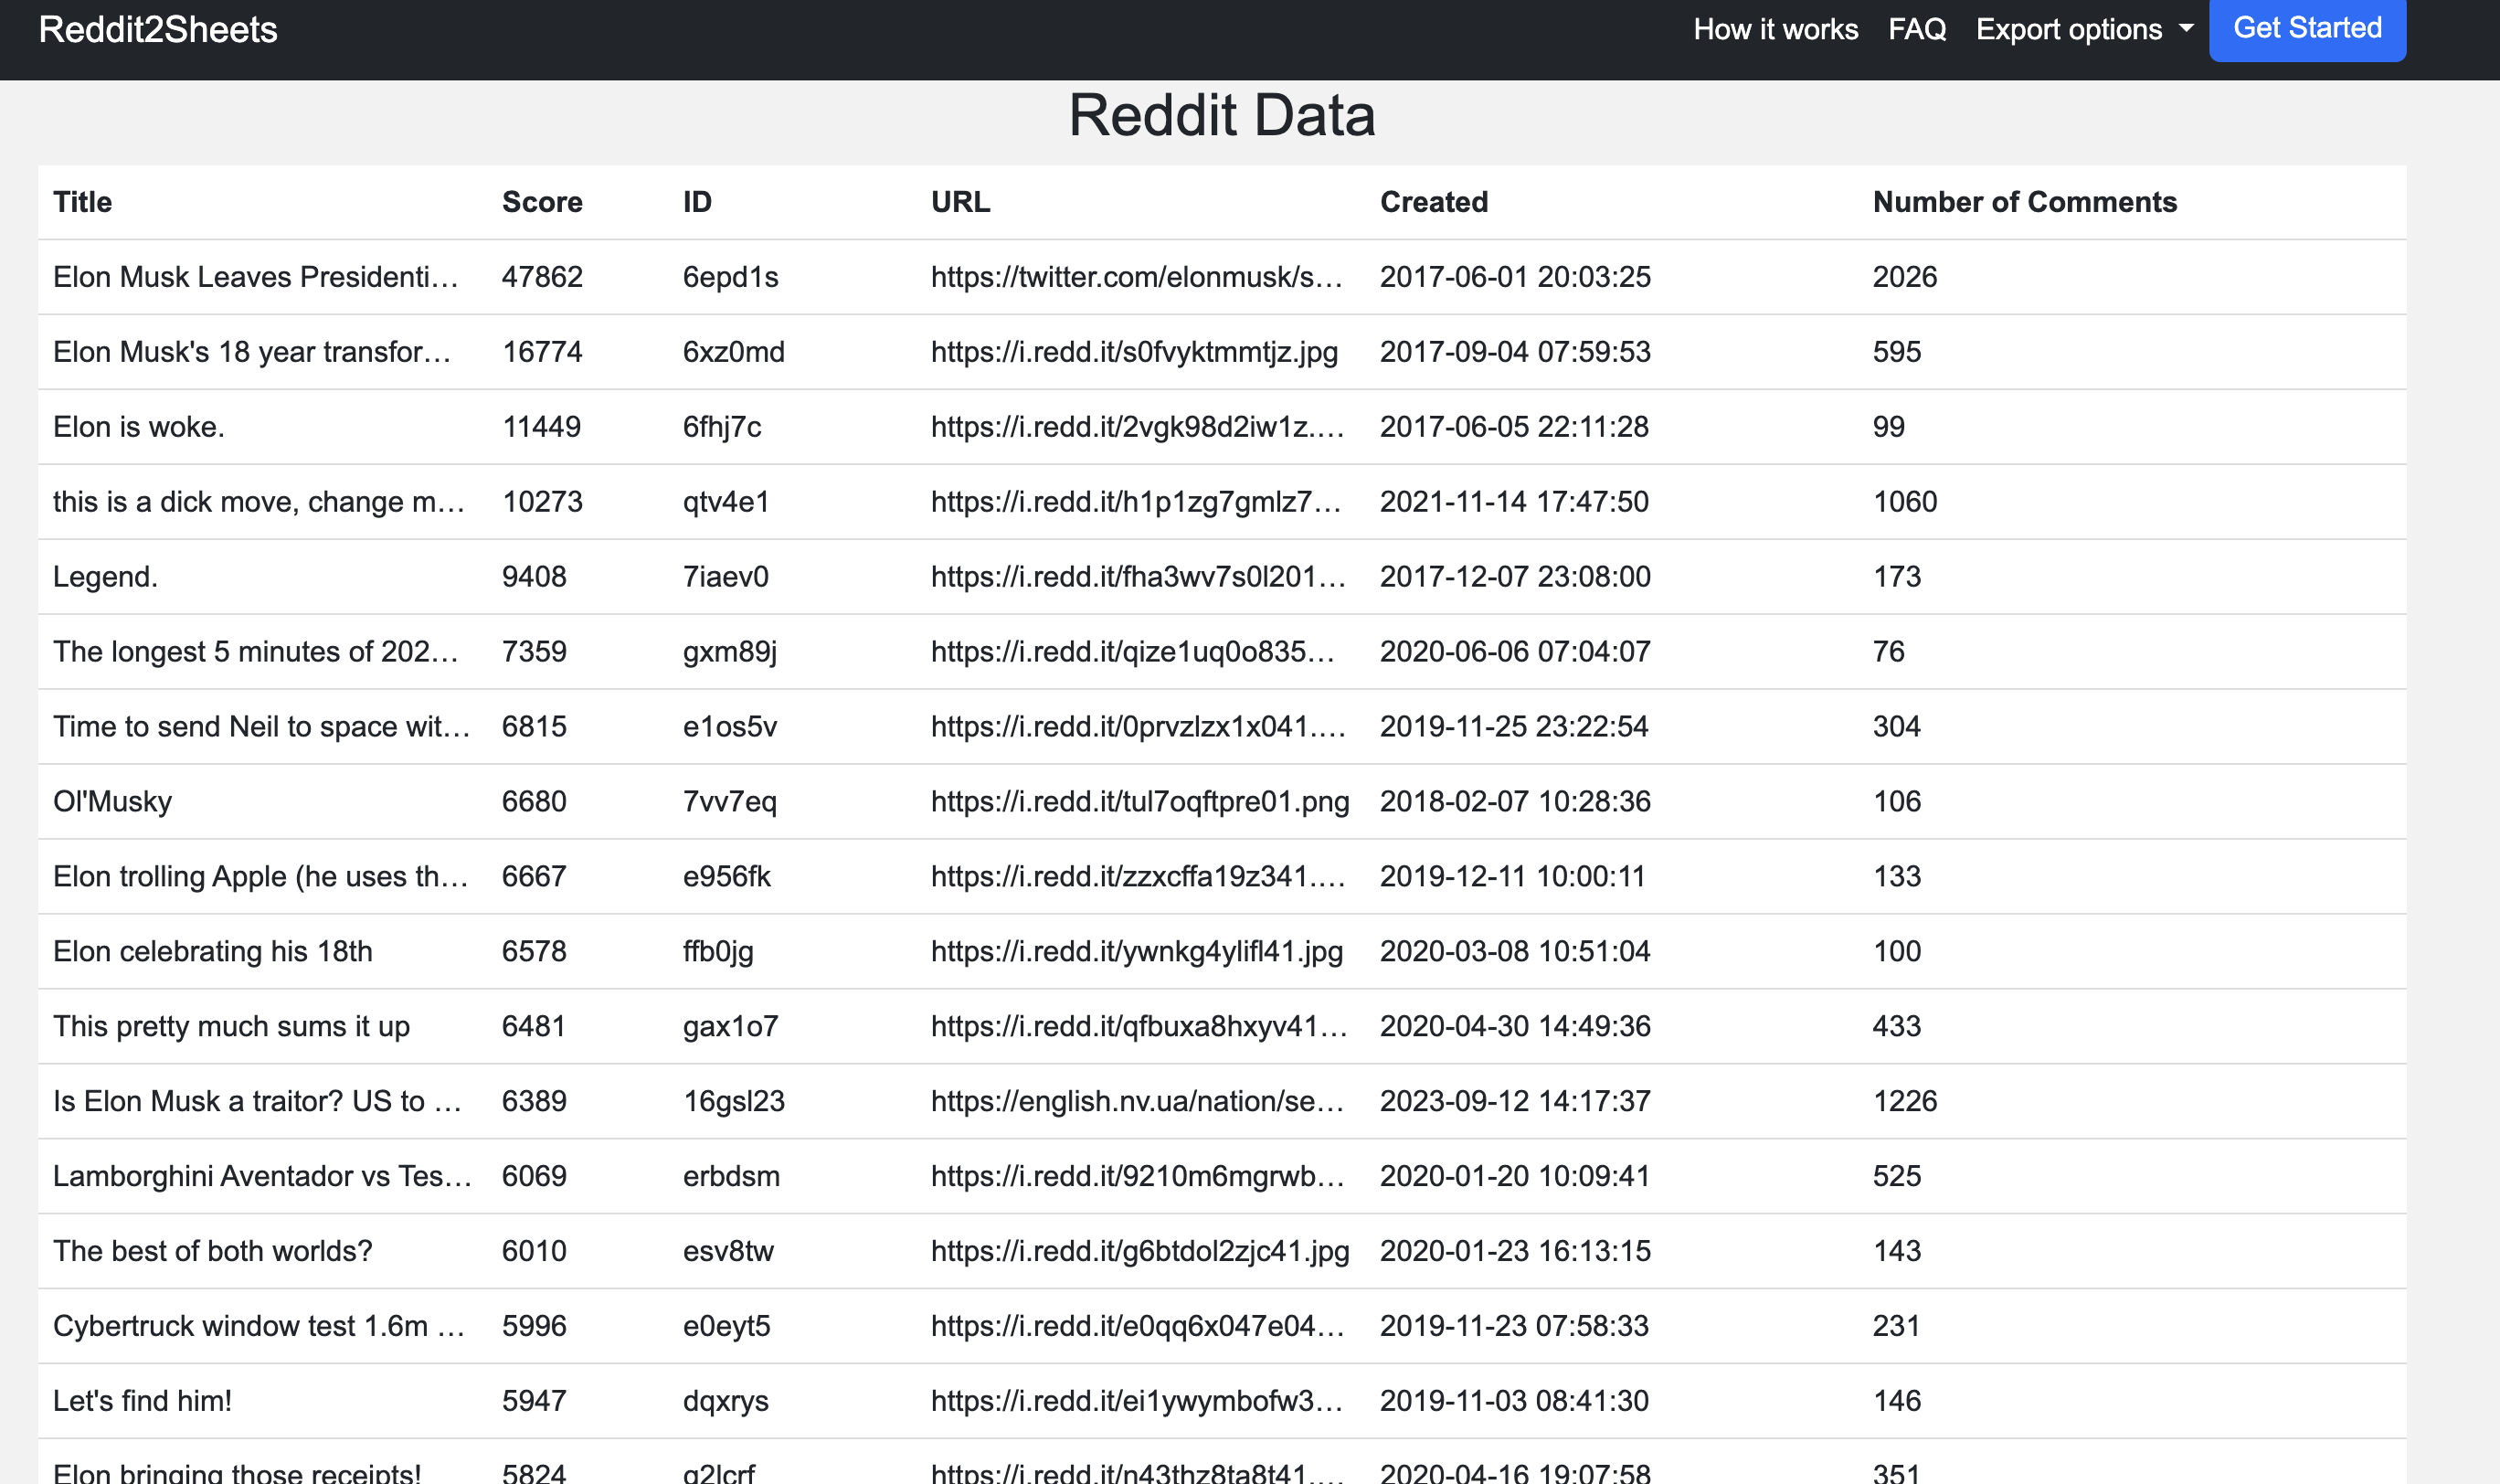Click the ID 6epd1s
Viewport: 2500px width, 1484px height.
pos(730,277)
